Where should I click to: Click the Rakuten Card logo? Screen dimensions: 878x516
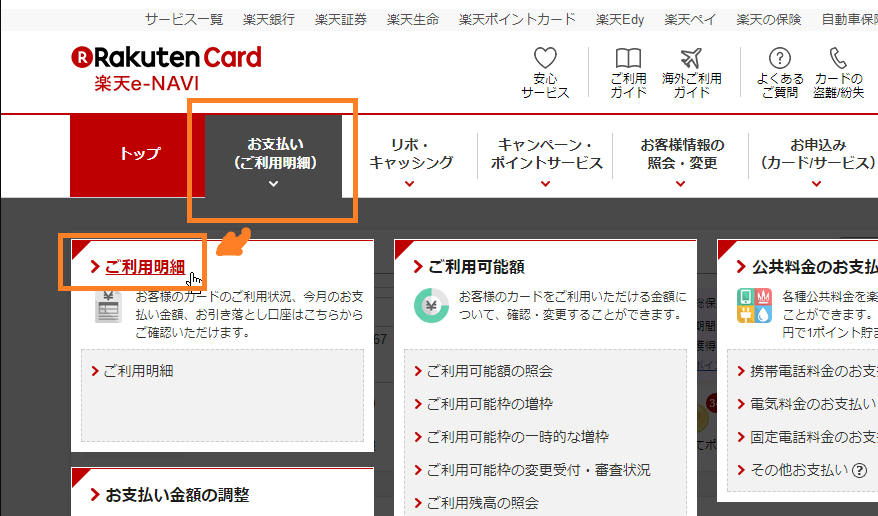click(166, 58)
